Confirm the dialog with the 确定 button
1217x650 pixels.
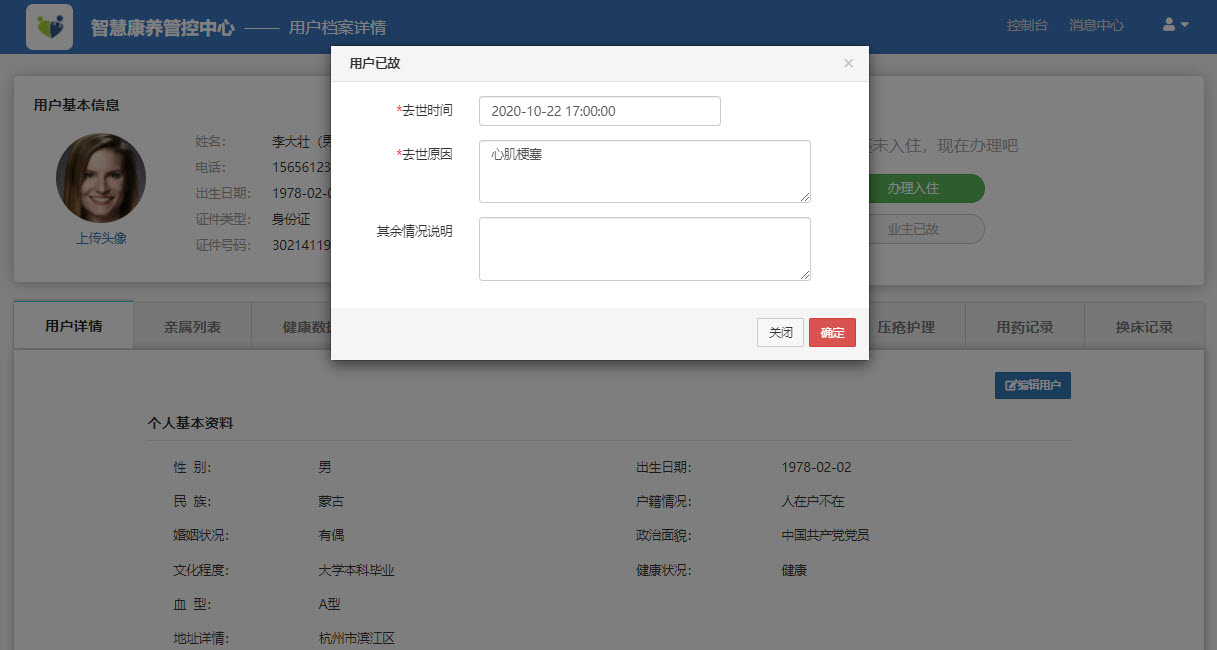832,332
